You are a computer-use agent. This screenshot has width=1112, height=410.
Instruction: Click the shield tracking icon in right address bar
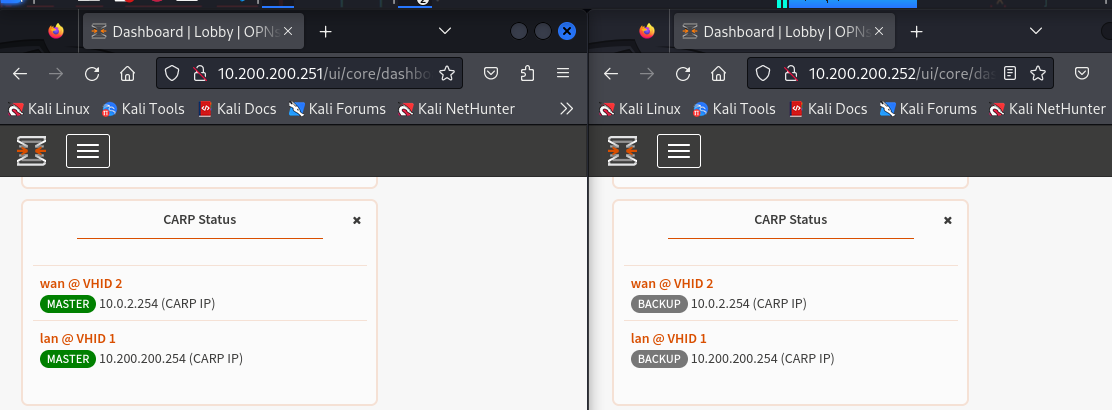pos(763,73)
